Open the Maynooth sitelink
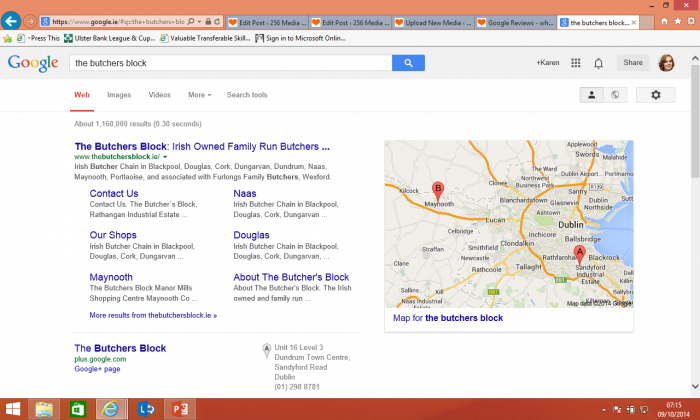Screen dimensions: 700x420 point(111,277)
